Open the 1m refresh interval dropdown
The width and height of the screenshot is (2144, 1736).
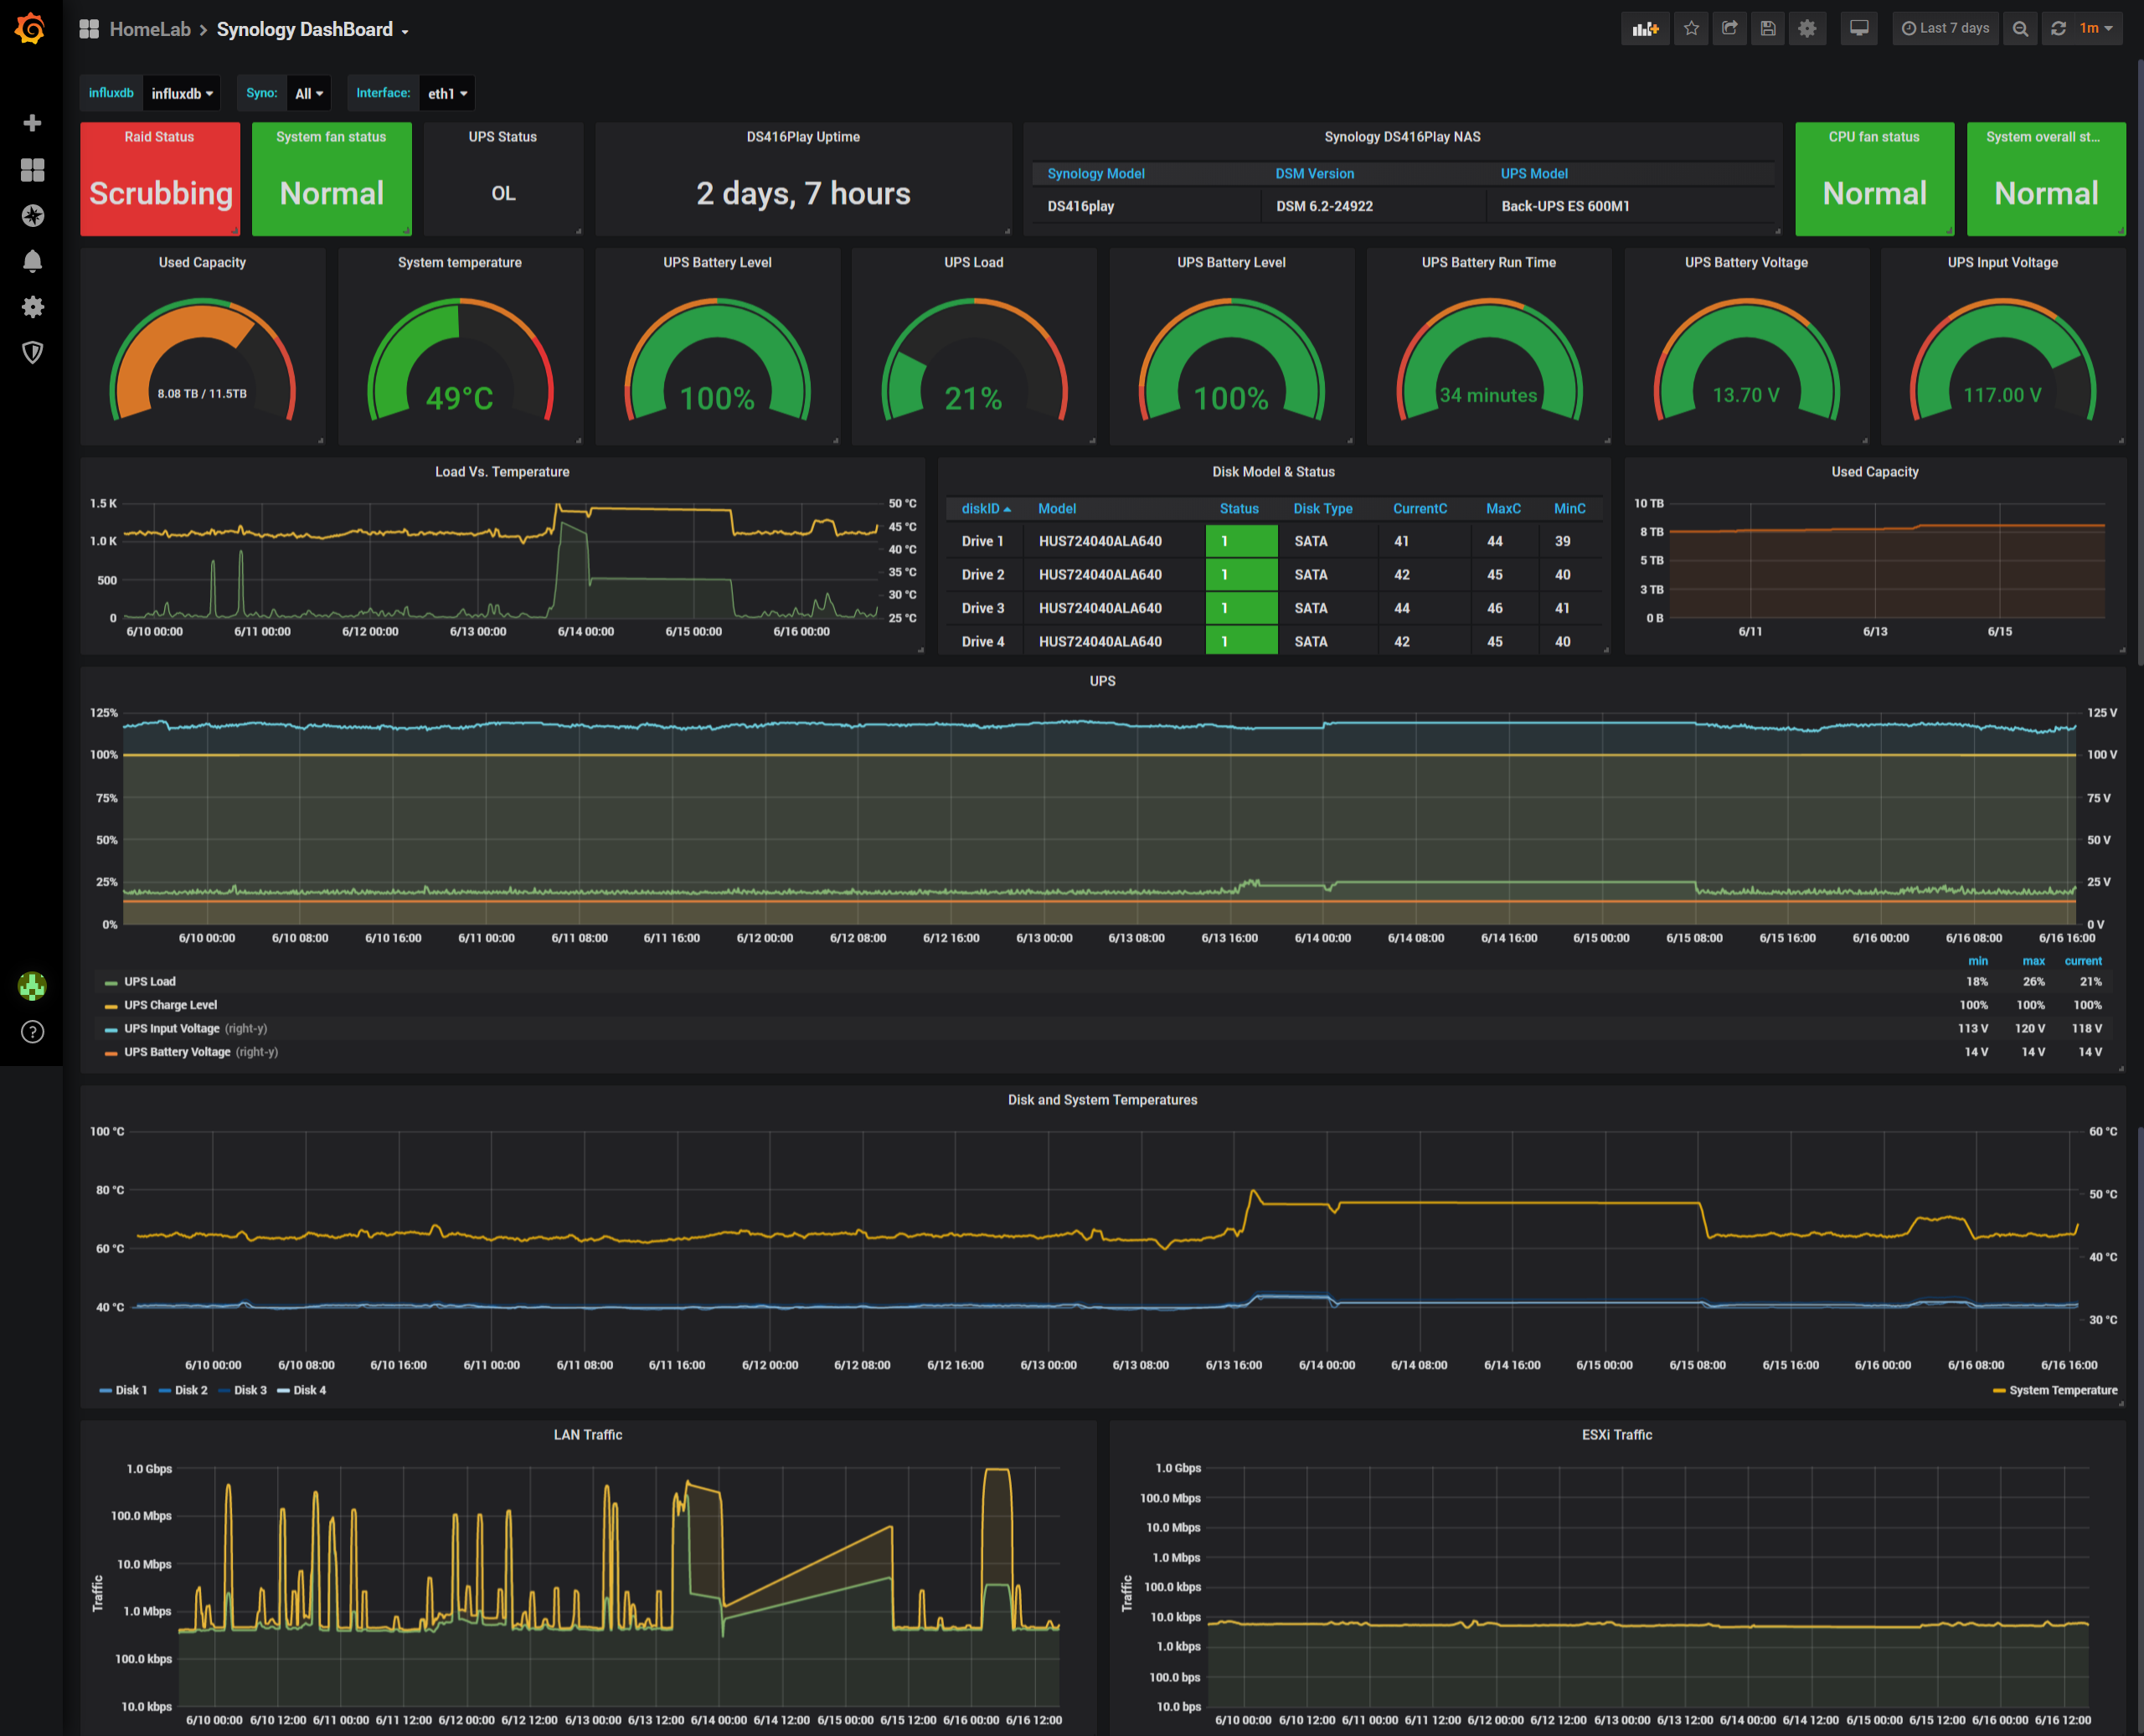coord(2096,29)
